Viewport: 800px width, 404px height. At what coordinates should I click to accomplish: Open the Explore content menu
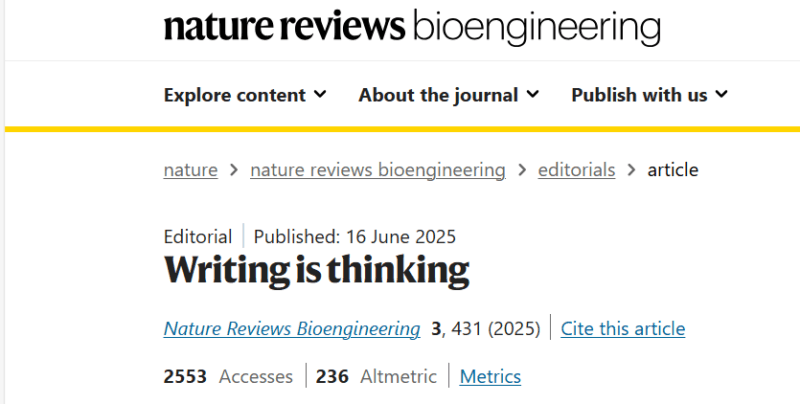tap(245, 95)
